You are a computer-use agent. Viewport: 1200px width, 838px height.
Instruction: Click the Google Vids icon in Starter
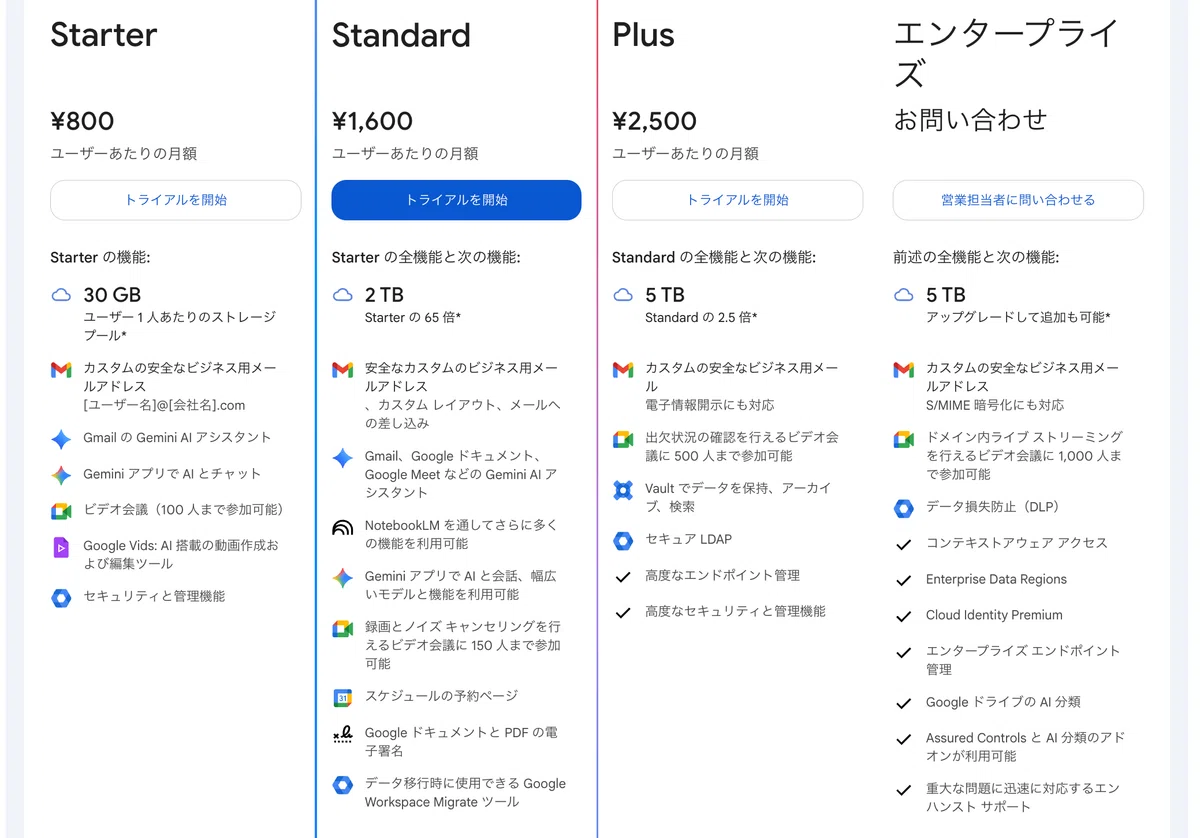coord(62,547)
